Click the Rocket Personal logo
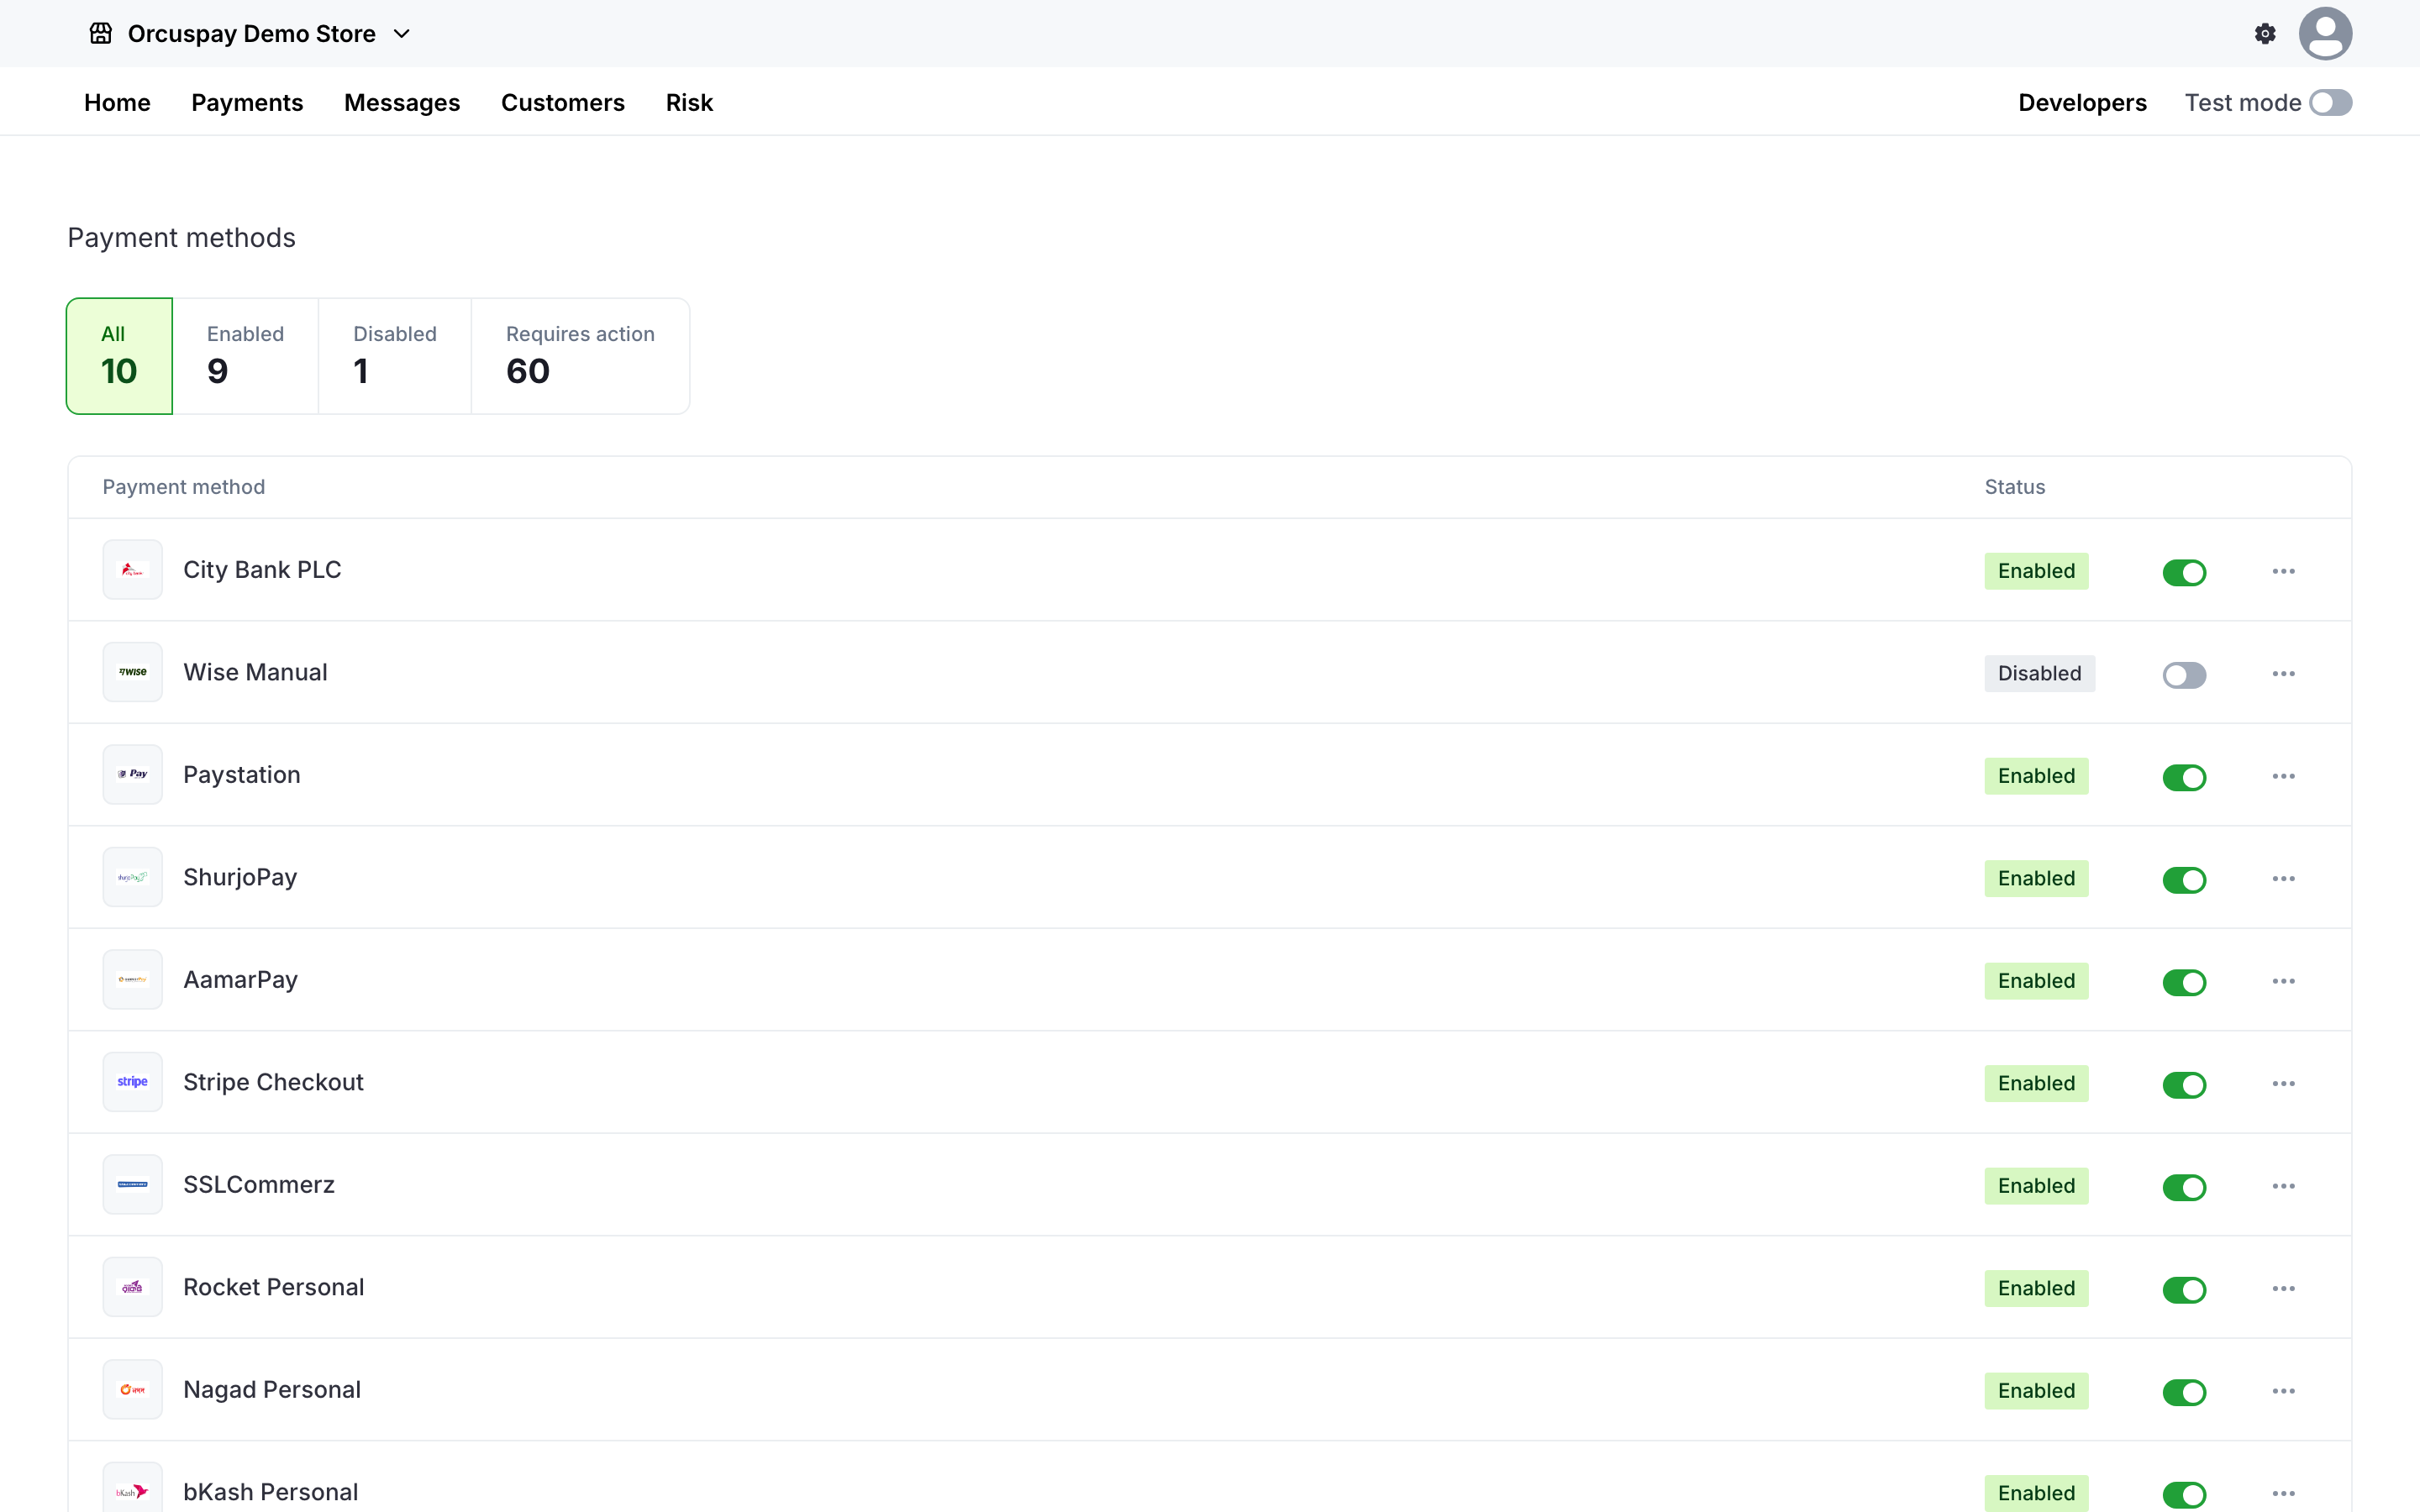The height and width of the screenshot is (1512, 2420). tap(132, 1287)
